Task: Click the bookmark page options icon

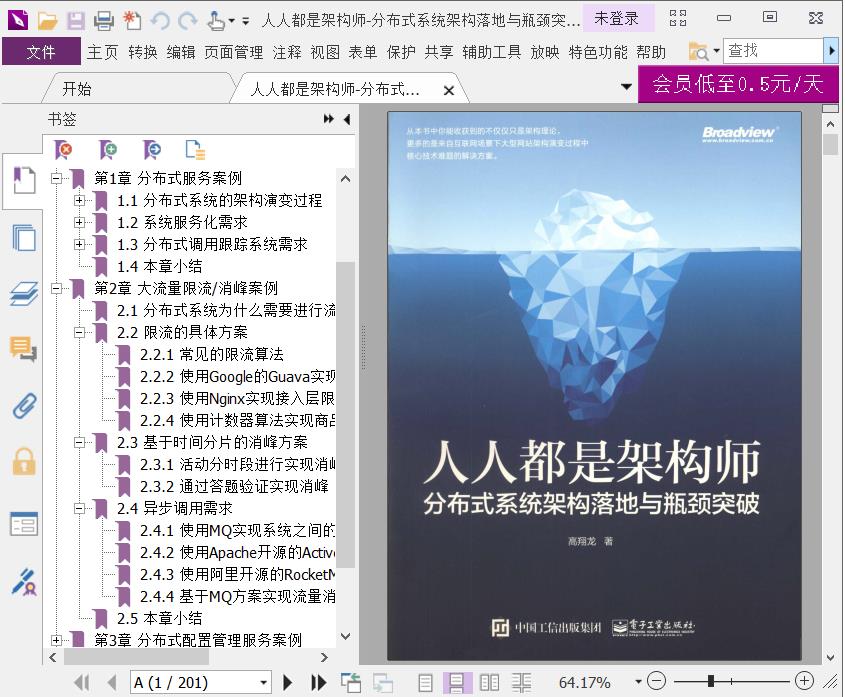Action: 195,149
